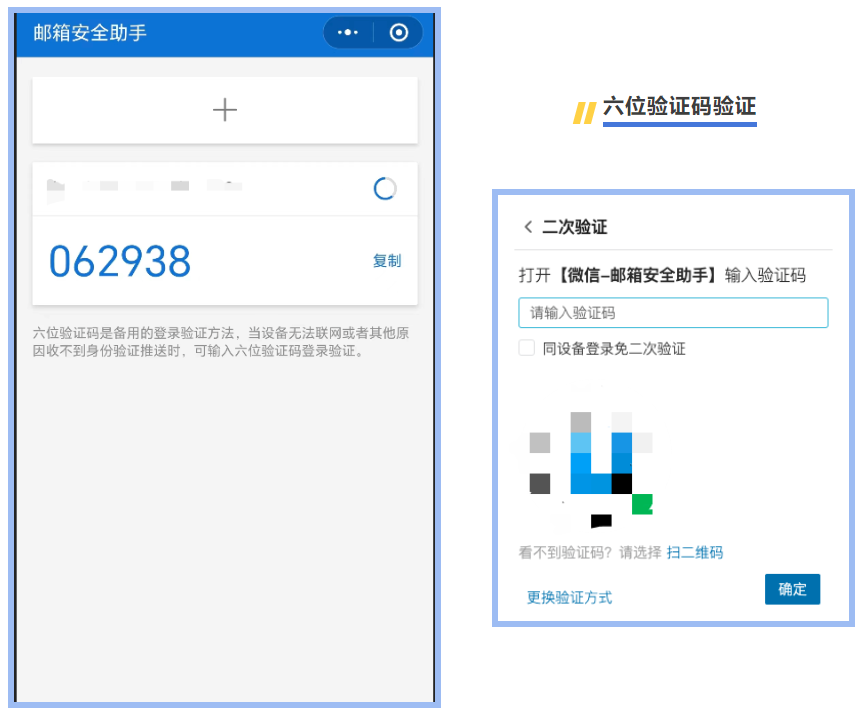Click the 六位验证码验证 heading
This screenshot has height=713, width=863.
[679, 108]
